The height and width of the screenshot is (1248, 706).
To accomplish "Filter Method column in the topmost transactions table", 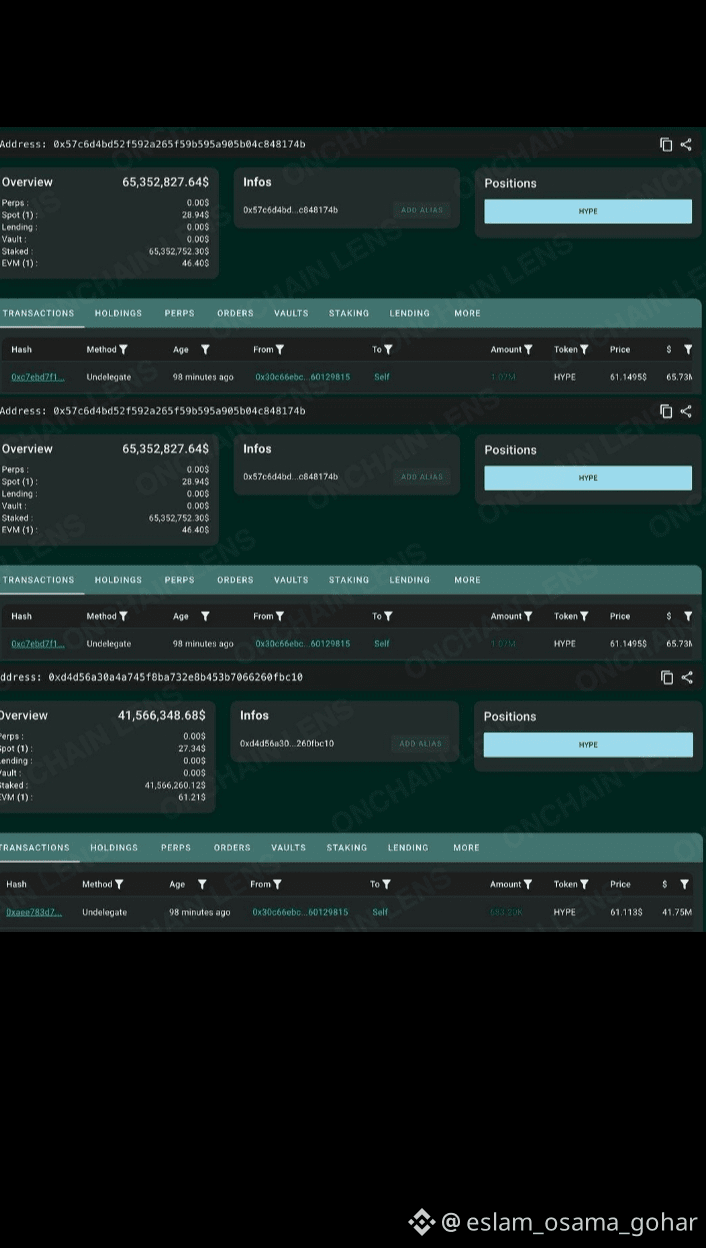I will 123,349.
